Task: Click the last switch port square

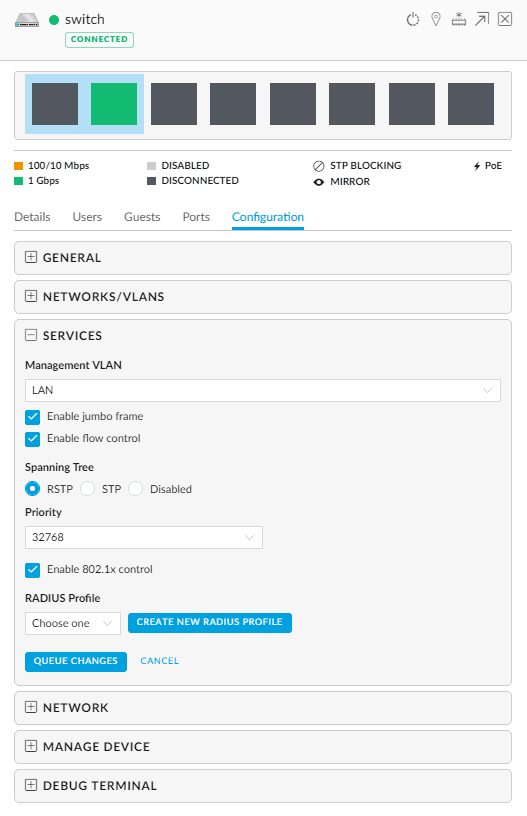Action: pyautogui.click(x=471, y=104)
